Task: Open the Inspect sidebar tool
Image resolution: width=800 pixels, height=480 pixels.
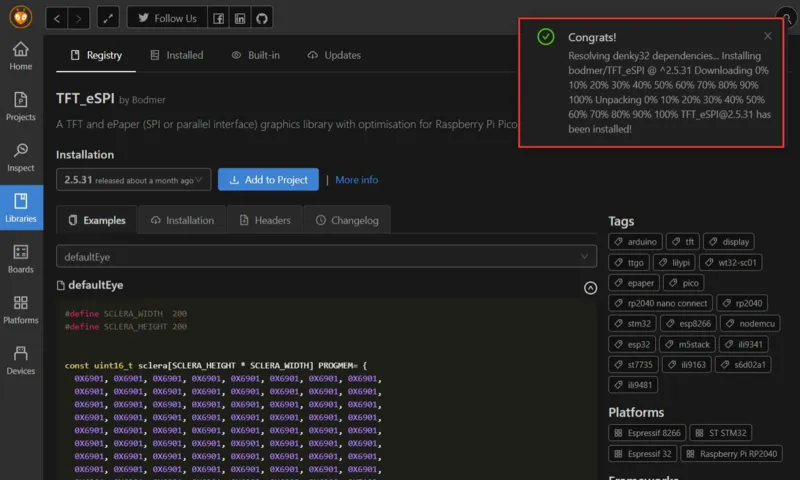Action: coord(21,157)
